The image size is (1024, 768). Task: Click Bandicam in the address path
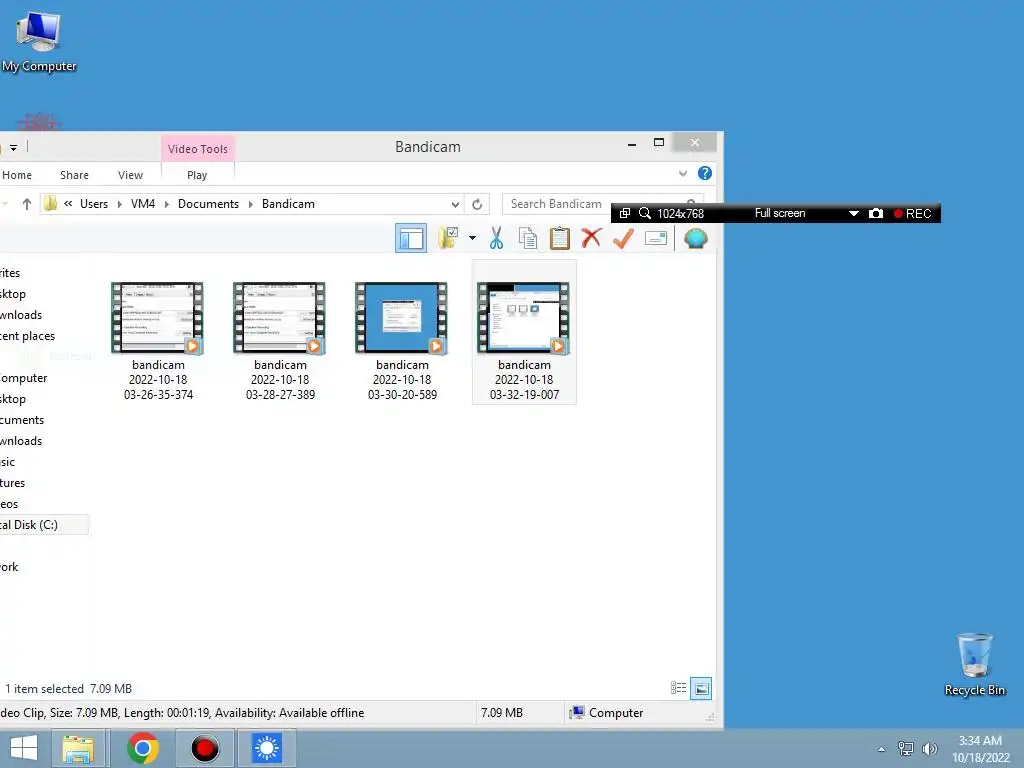288,204
